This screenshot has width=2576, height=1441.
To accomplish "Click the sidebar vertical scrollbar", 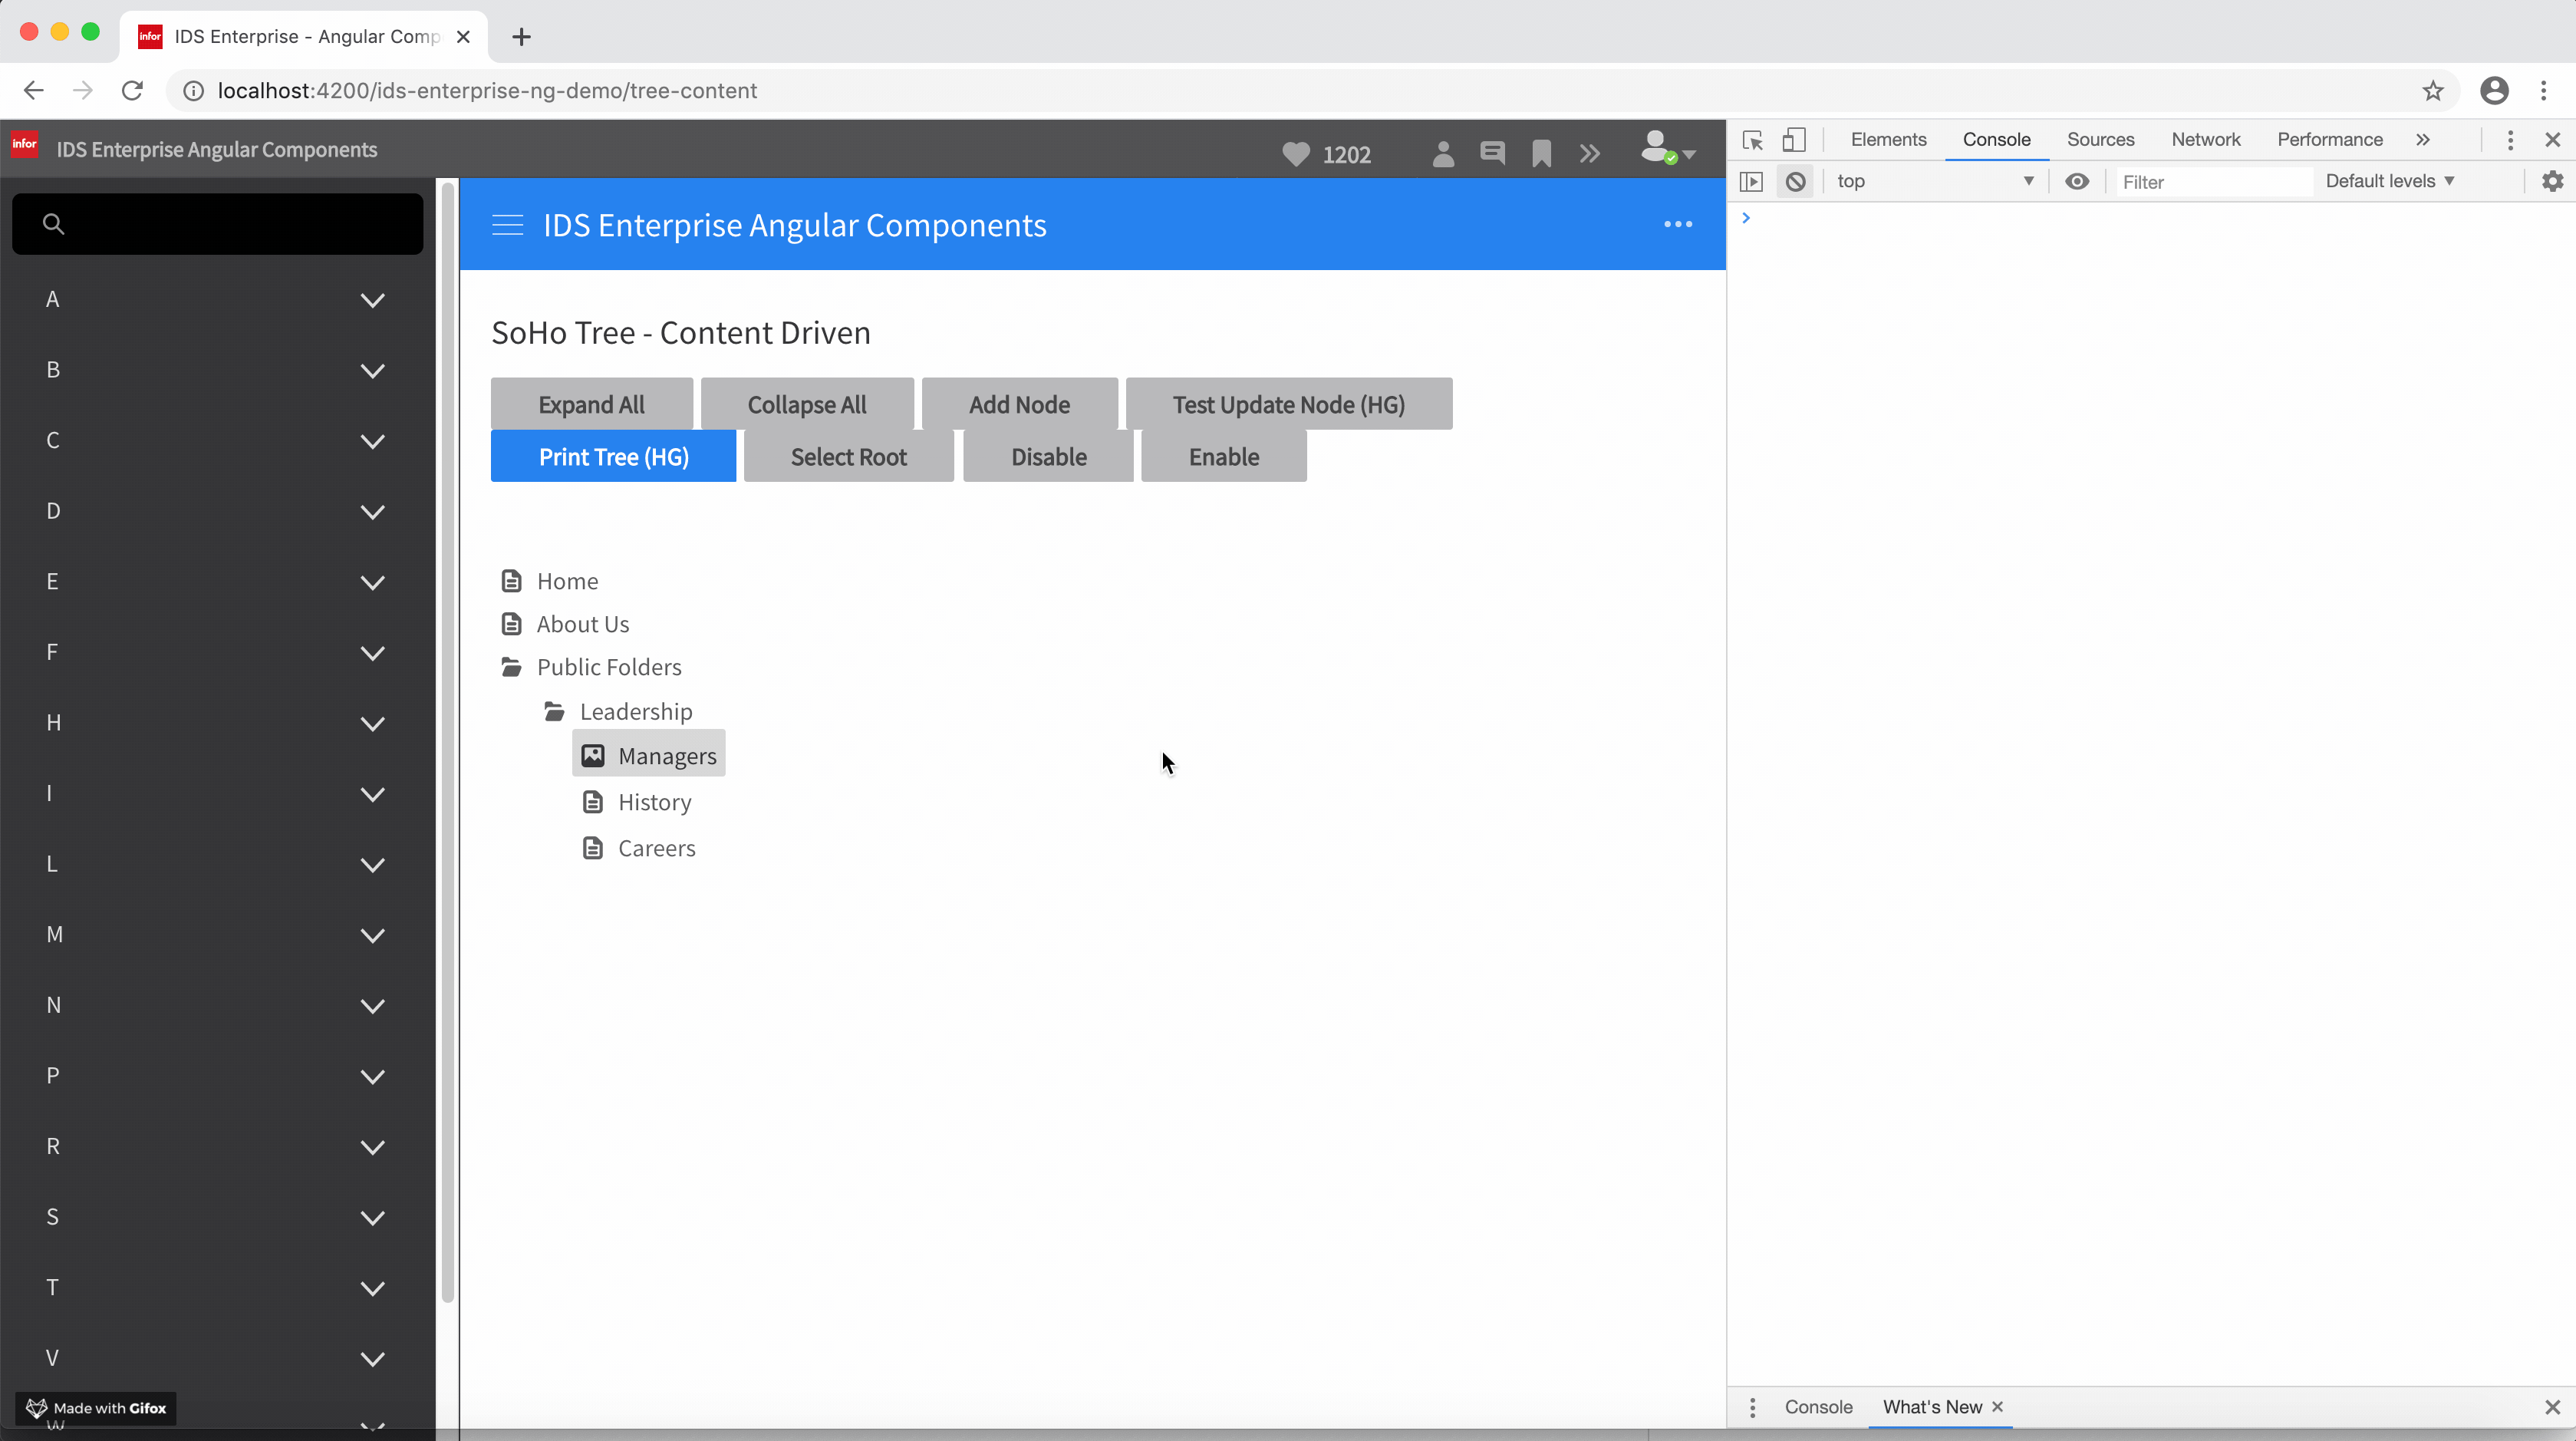I will pyautogui.click(x=447, y=740).
